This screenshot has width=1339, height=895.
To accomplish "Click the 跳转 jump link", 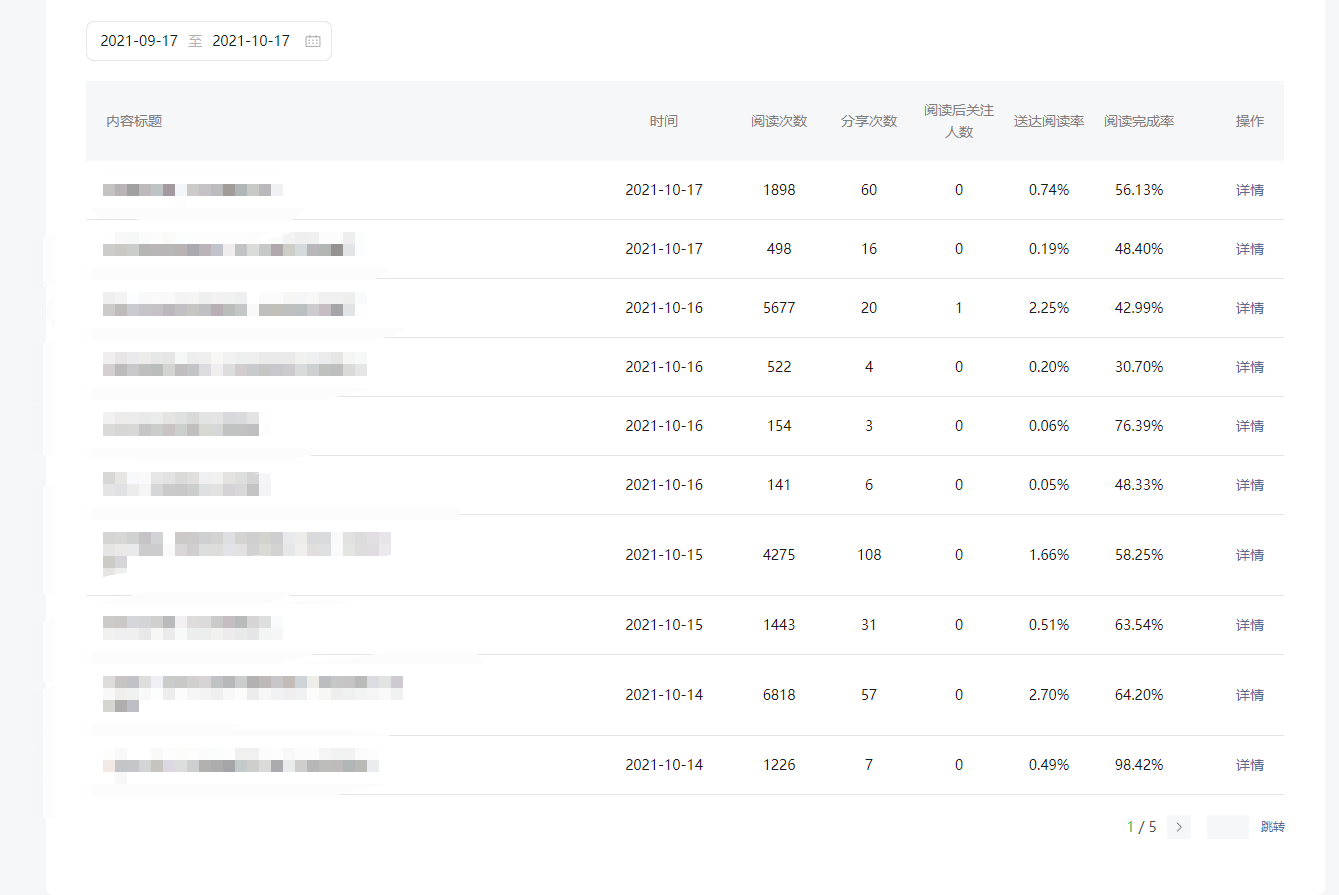I will (1272, 827).
